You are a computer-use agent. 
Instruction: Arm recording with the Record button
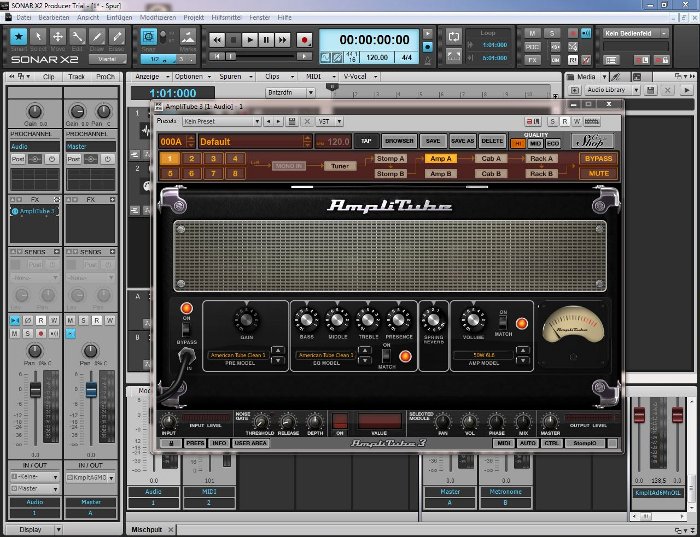pos(304,40)
